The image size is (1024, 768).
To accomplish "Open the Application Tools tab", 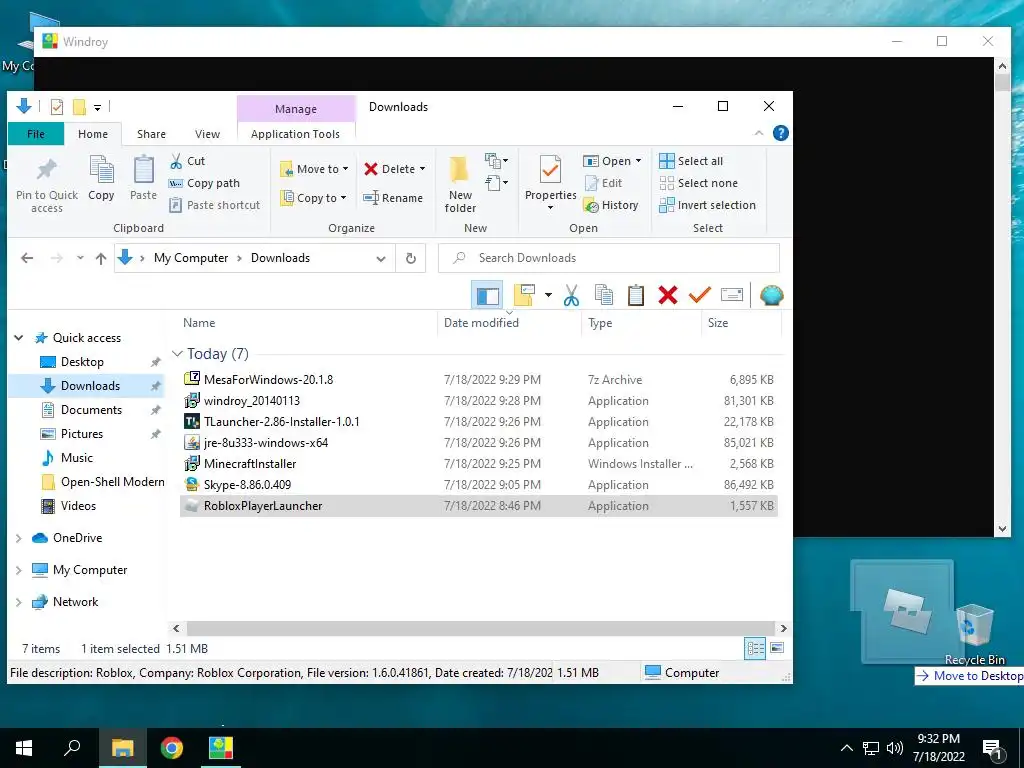I will click(295, 134).
